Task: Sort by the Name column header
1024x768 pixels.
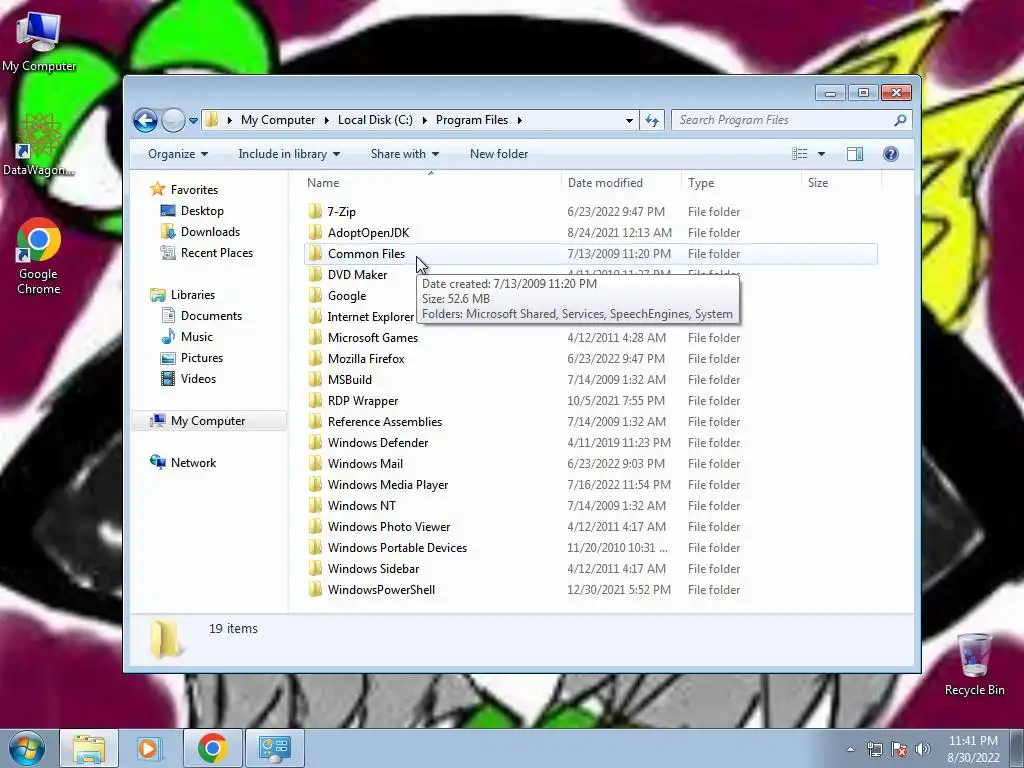Action: pos(431,183)
